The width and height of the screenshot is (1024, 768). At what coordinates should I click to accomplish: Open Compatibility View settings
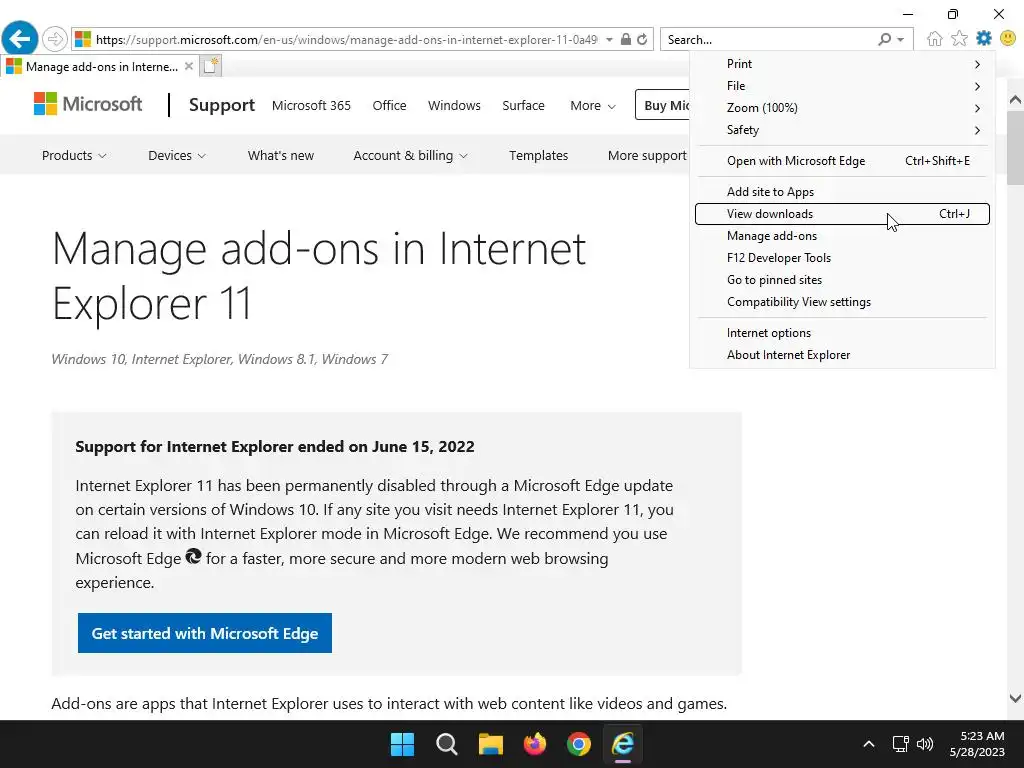coord(842,302)
